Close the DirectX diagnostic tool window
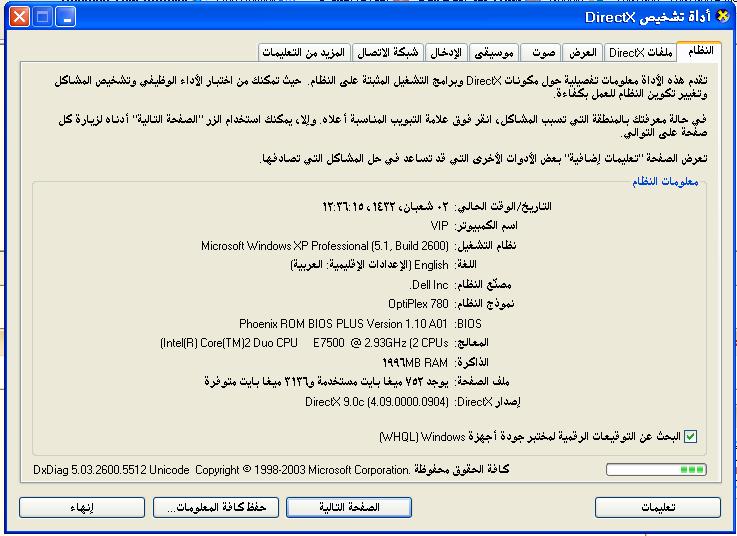Screen dimensions: 737x536 point(20,17)
